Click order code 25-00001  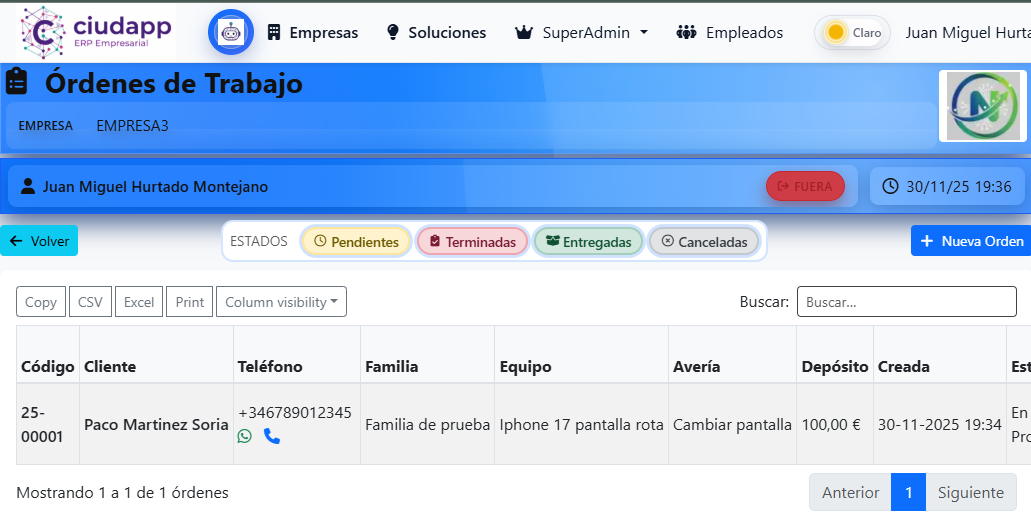pyautogui.click(x=42, y=425)
